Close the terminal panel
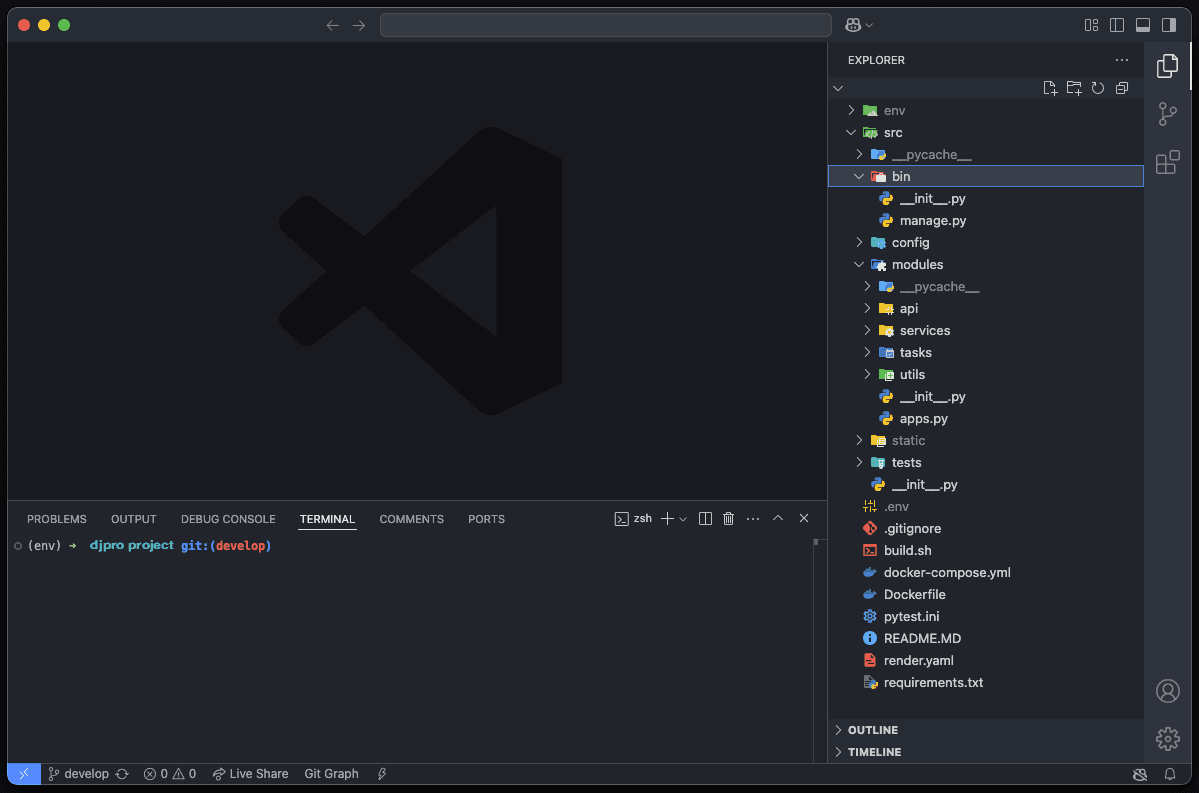Image resolution: width=1199 pixels, height=793 pixels. [804, 518]
